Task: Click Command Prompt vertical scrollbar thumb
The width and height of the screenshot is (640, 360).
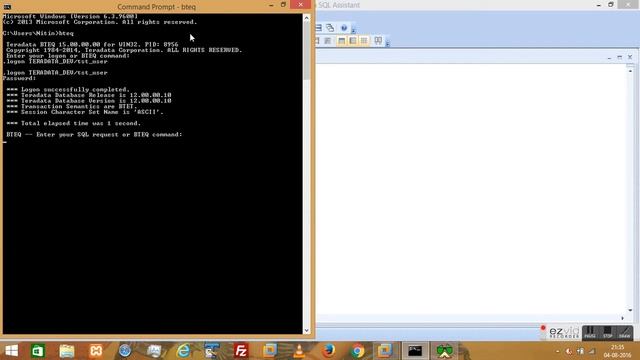Action: point(307,51)
